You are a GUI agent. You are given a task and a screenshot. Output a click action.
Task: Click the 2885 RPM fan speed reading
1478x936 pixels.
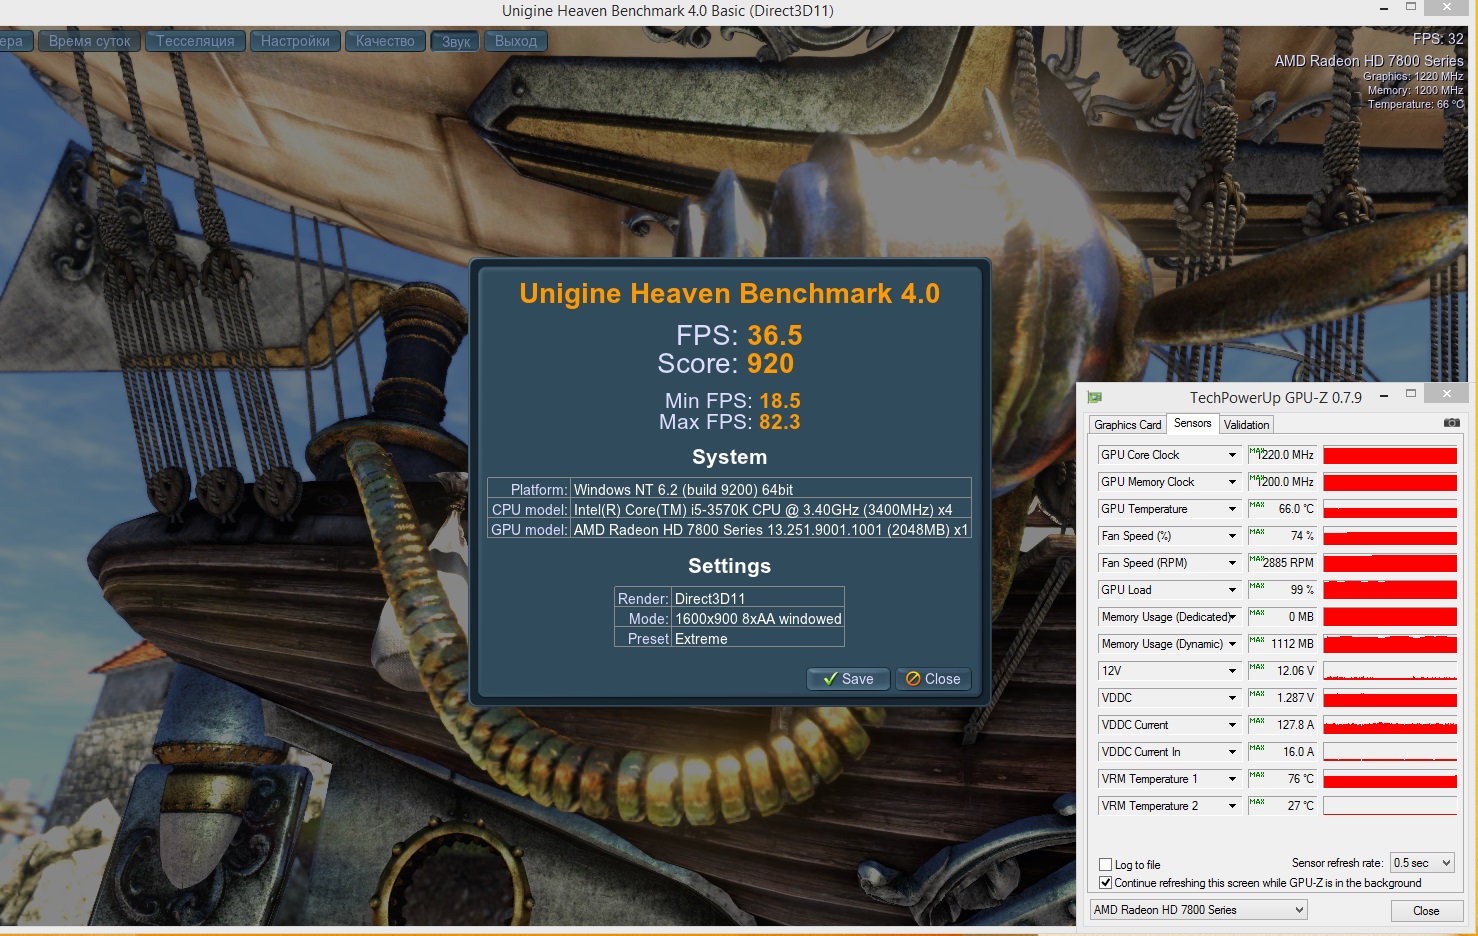pyautogui.click(x=1282, y=563)
